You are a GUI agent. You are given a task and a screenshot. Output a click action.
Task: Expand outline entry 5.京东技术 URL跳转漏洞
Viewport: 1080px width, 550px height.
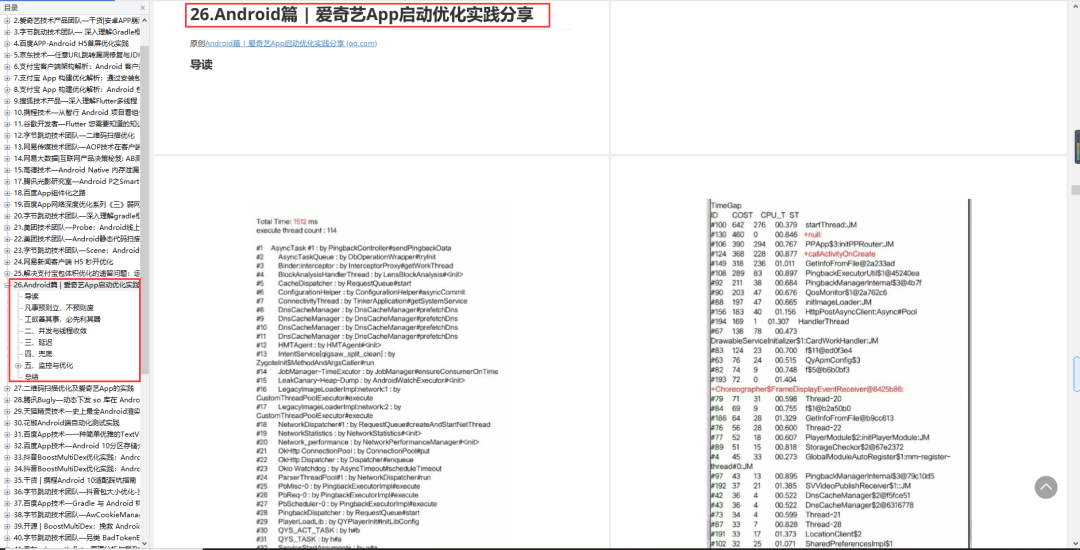tap(7, 55)
